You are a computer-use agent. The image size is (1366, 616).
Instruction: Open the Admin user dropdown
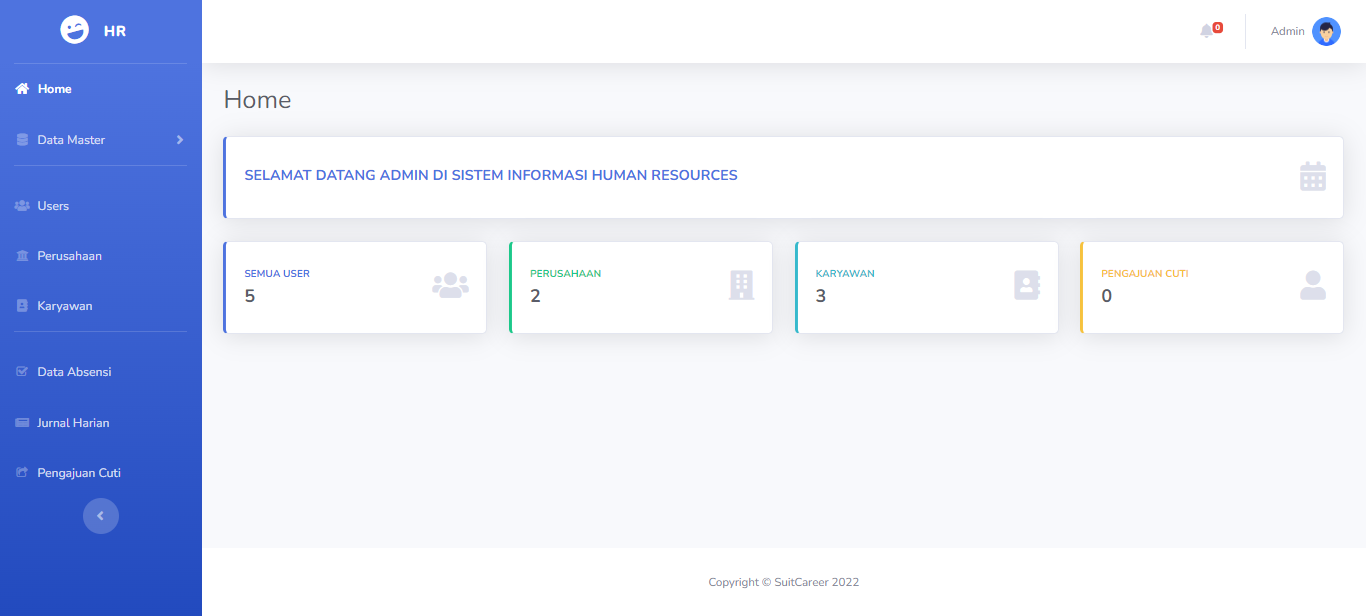(1287, 32)
